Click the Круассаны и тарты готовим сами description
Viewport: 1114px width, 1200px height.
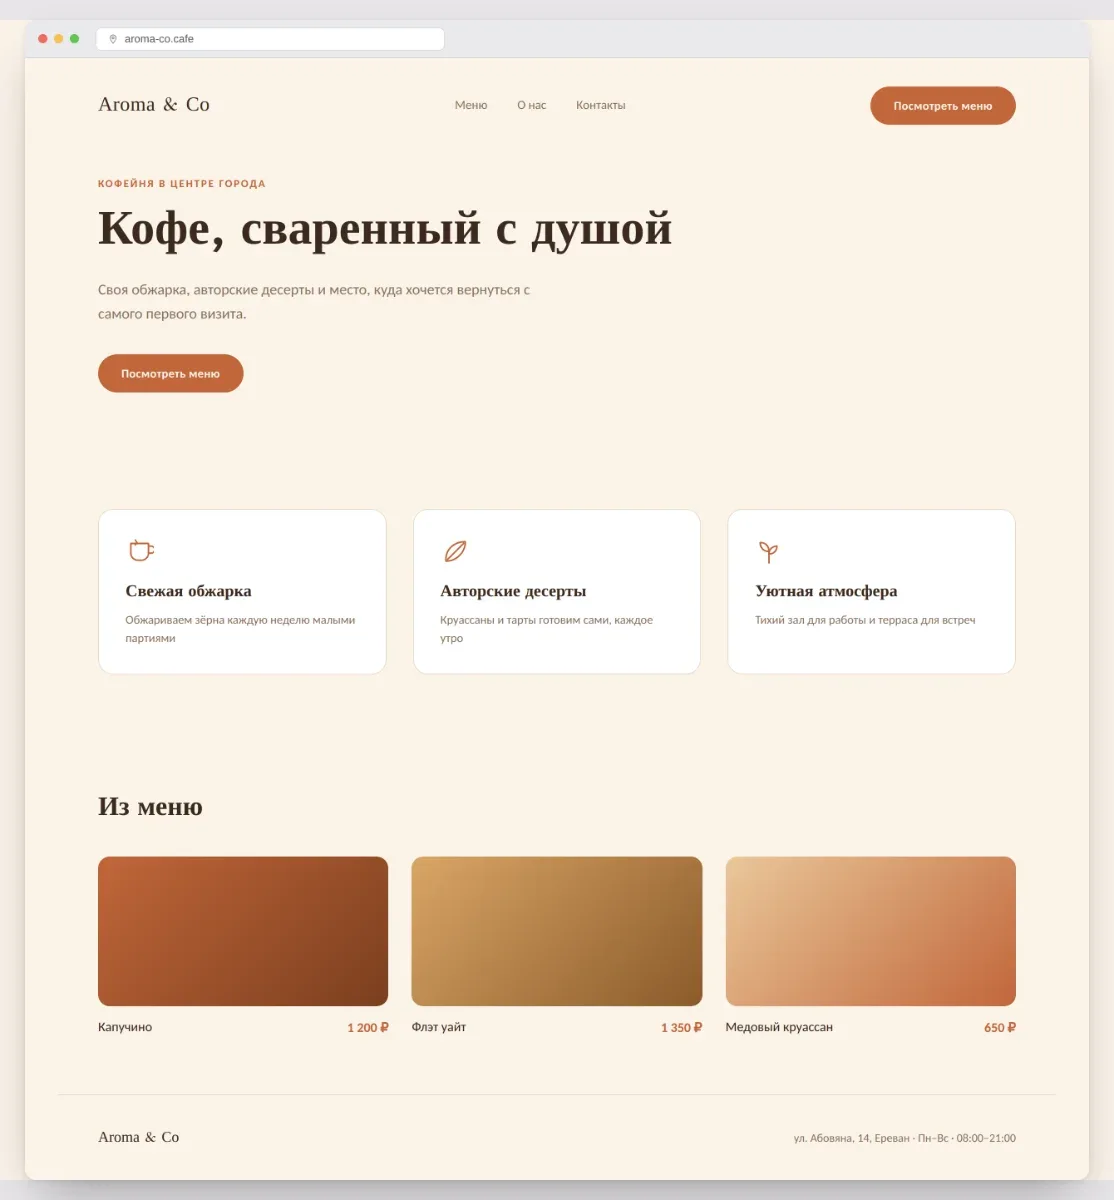click(546, 629)
